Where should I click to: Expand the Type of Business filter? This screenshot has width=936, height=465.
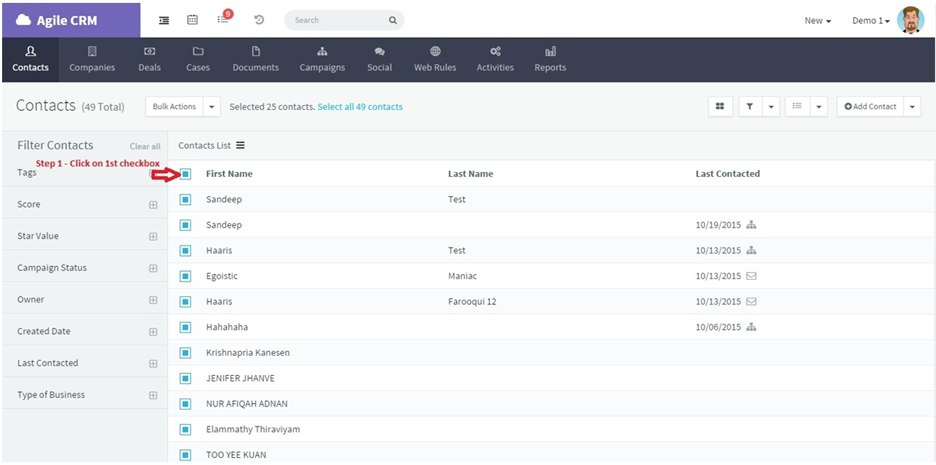[x=153, y=395]
